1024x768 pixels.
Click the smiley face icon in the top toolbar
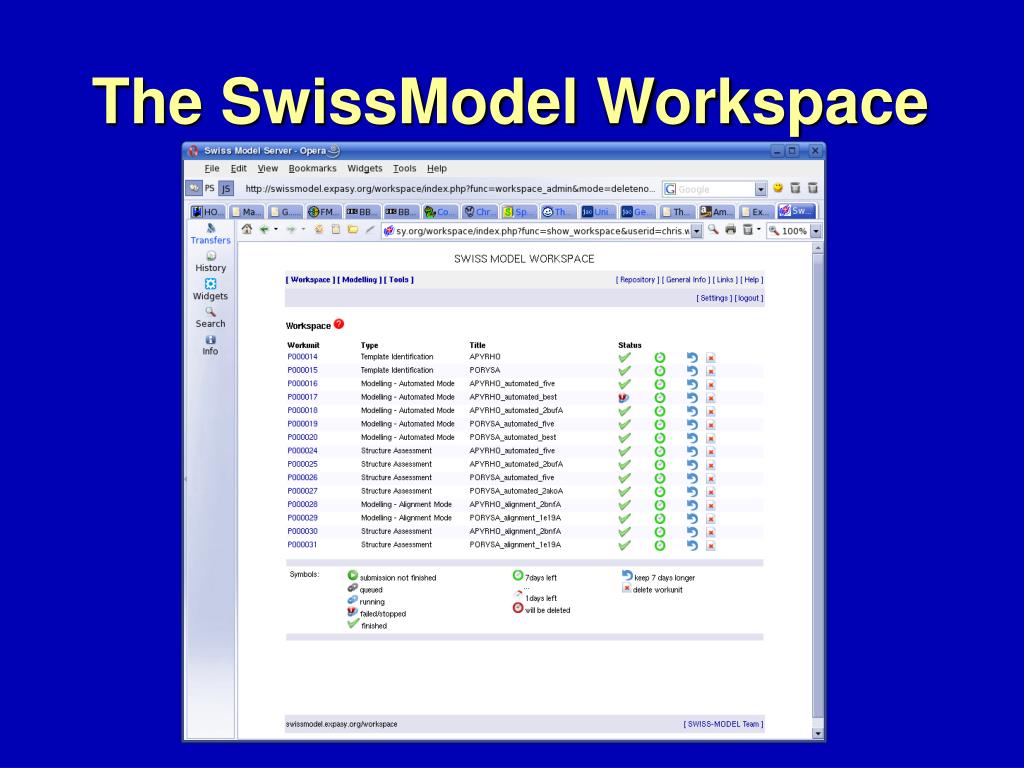[x=778, y=188]
